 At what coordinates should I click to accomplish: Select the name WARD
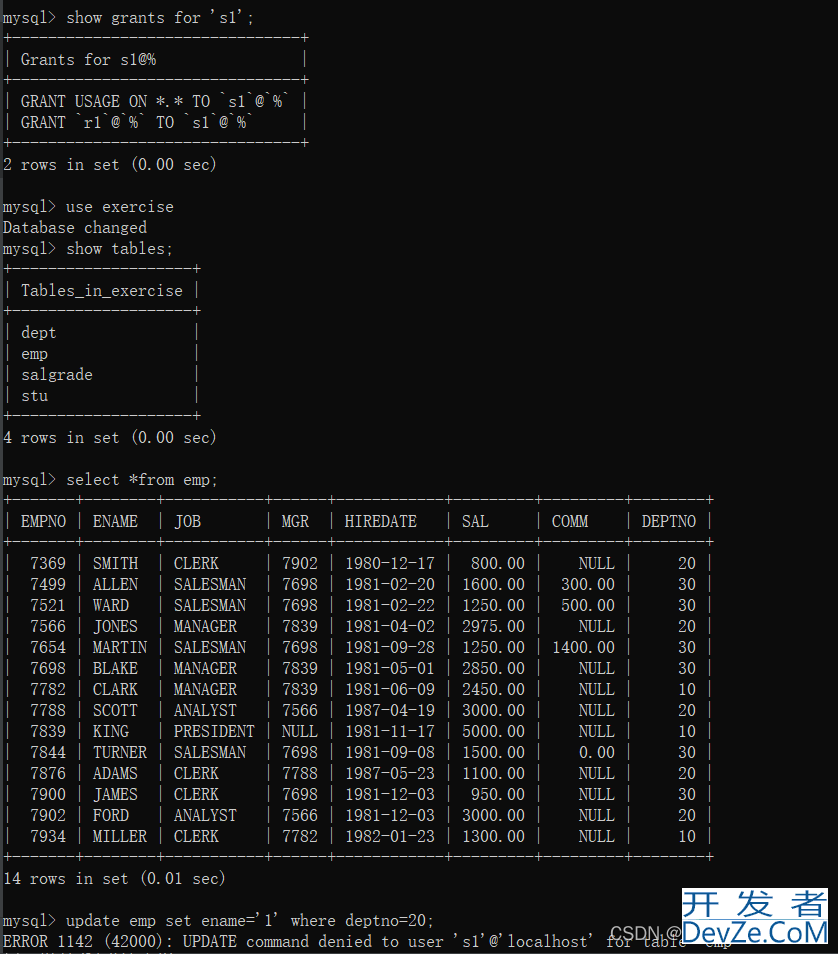coord(111,605)
